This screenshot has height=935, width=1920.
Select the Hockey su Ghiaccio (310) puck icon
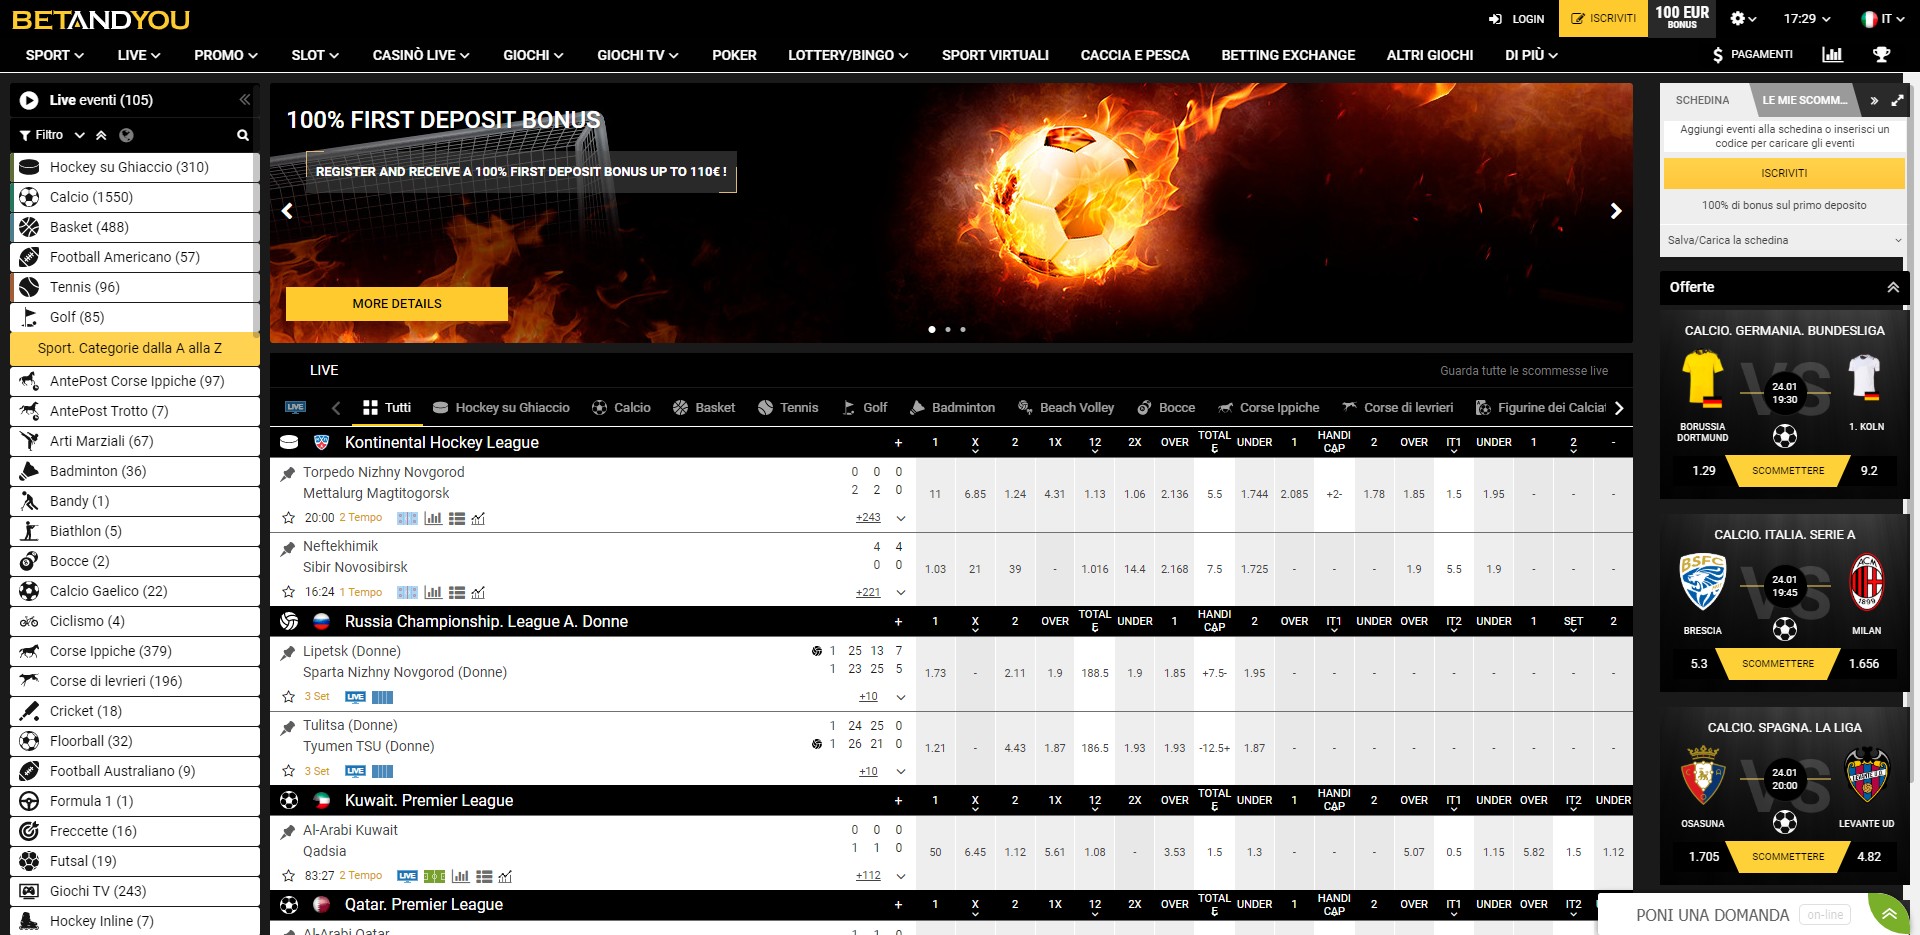pyautogui.click(x=29, y=167)
